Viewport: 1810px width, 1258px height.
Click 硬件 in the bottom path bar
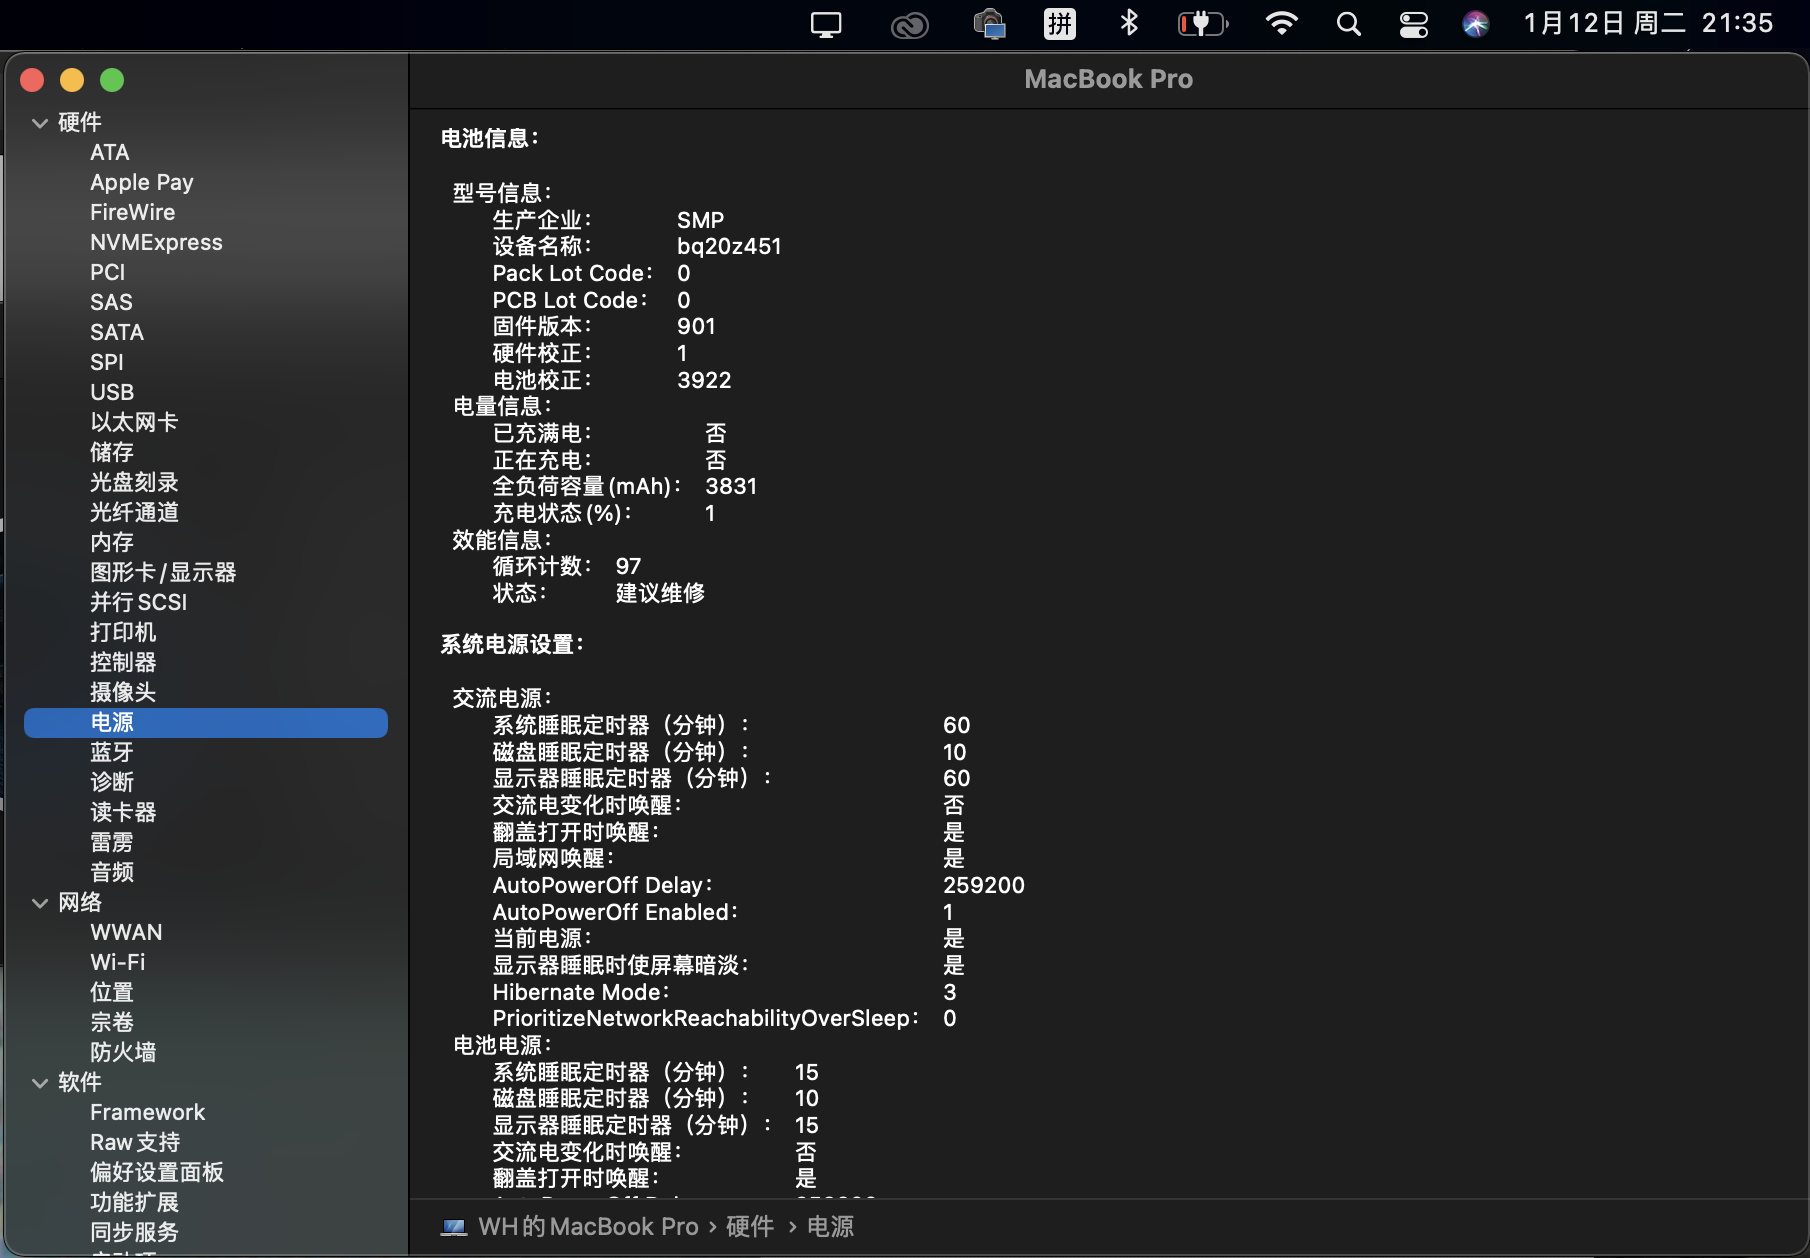point(750,1227)
